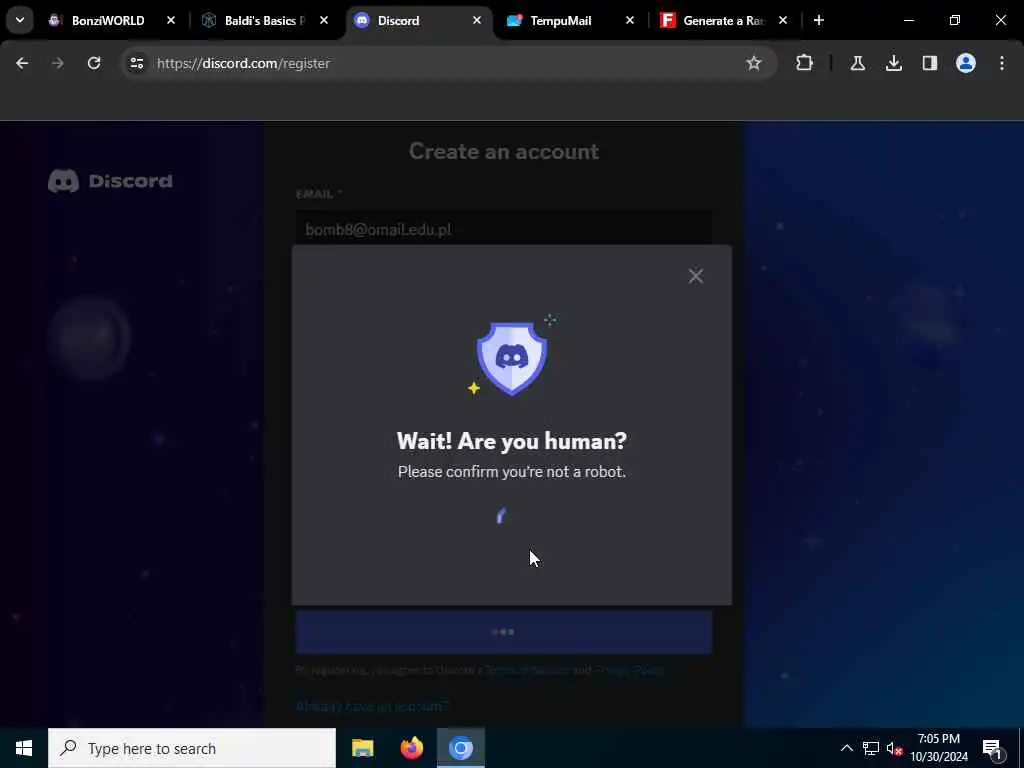Open File Explorer from taskbar
This screenshot has width=1024, height=768.
pyautogui.click(x=362, y=748)
